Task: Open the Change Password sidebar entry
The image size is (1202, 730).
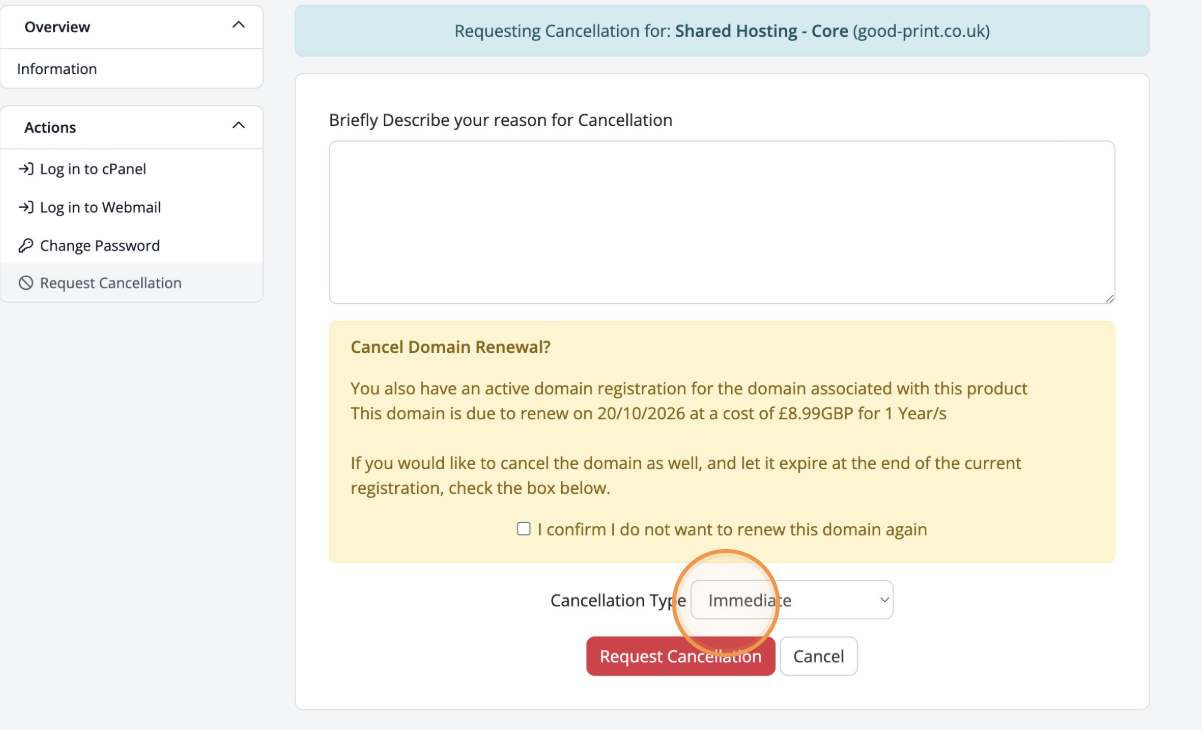Action: tap(100, 245)
